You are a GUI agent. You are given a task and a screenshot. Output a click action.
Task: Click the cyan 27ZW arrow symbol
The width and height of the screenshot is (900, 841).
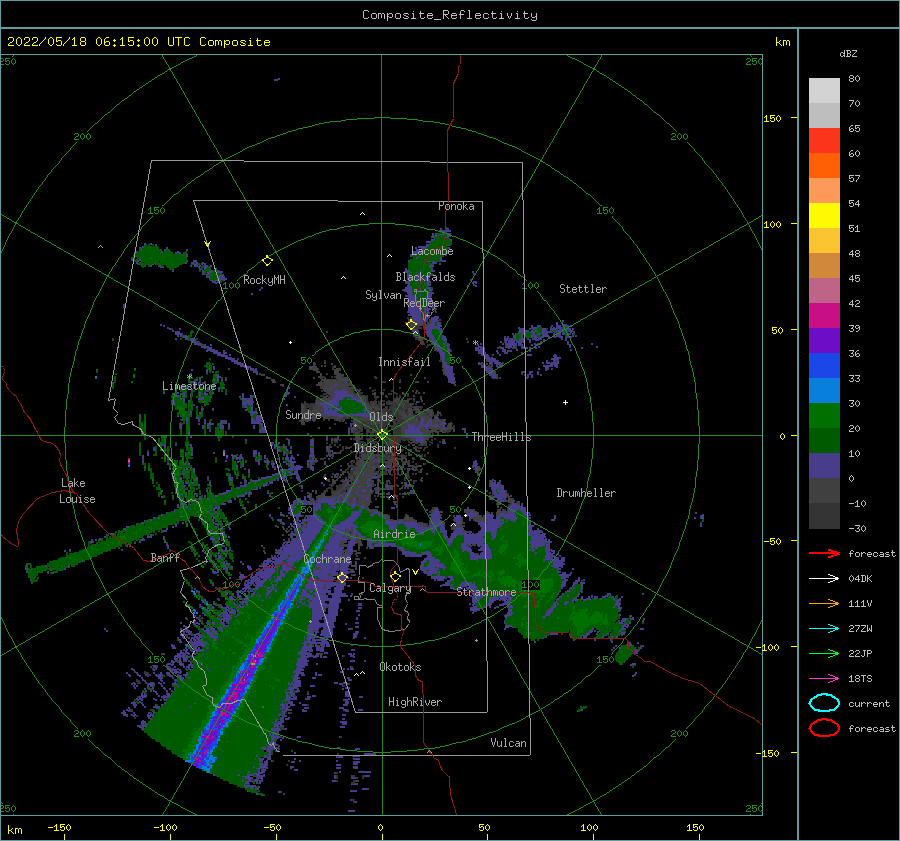click(x=824, y=629)
